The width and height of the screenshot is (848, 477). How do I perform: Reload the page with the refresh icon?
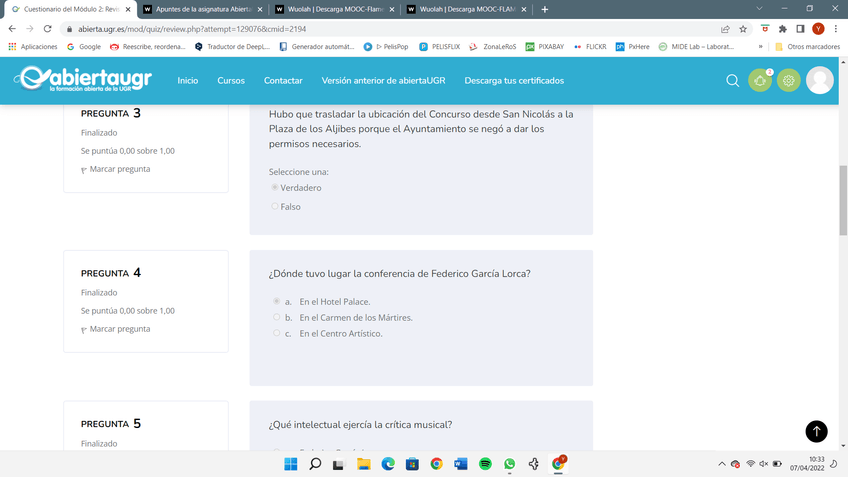[48, 29]
